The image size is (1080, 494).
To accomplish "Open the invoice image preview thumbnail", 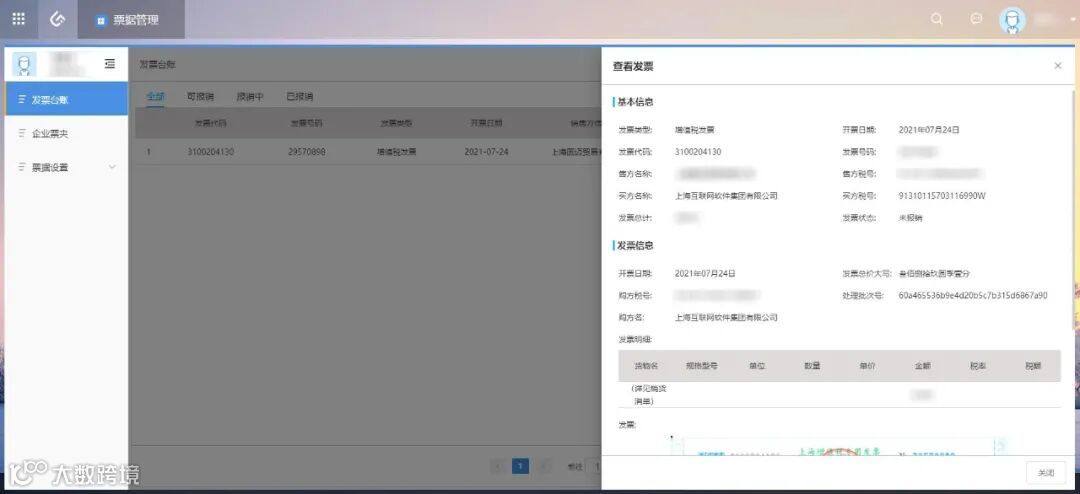I will click(839, 445).
